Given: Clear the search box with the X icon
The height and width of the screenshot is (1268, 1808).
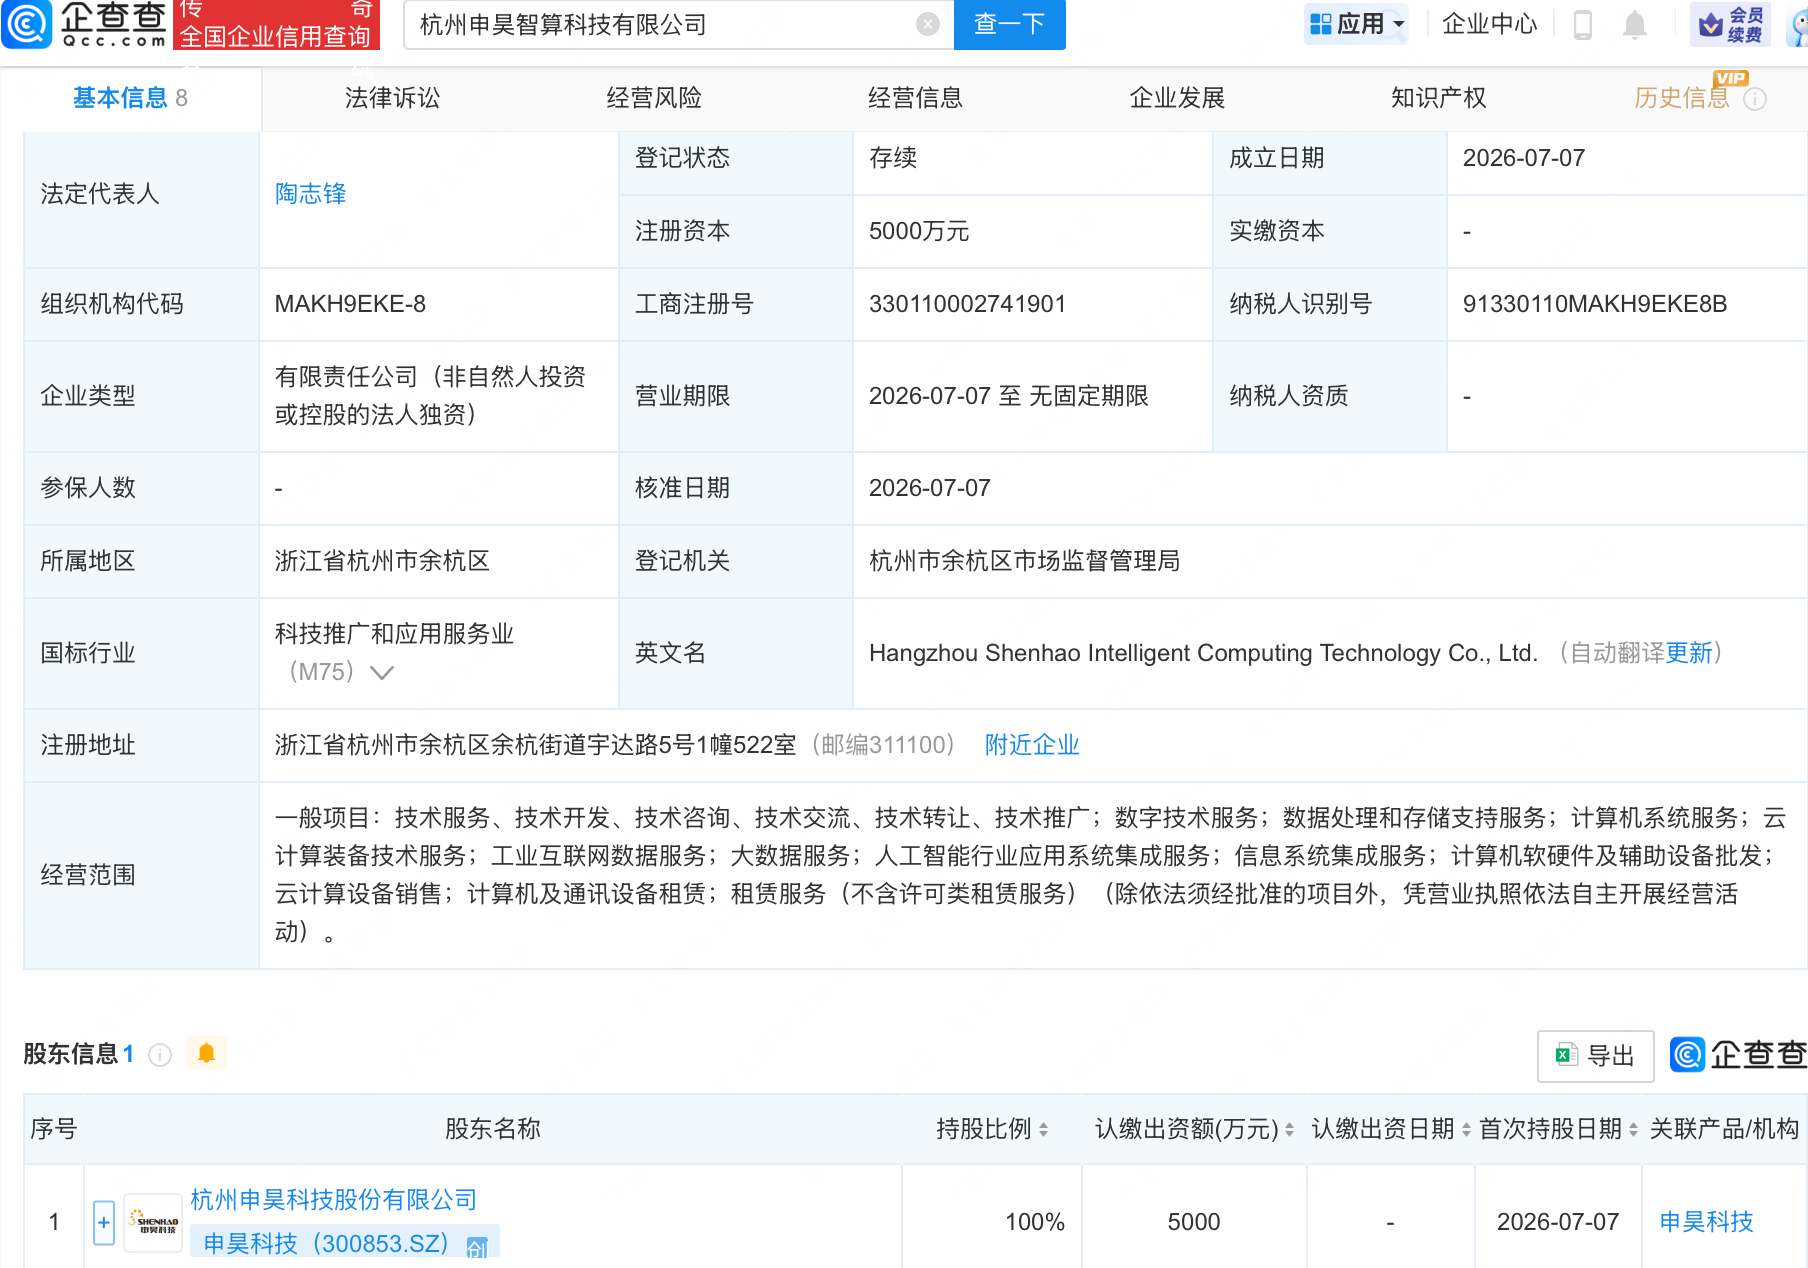Looking at the screenshot, I should [928, 24].
